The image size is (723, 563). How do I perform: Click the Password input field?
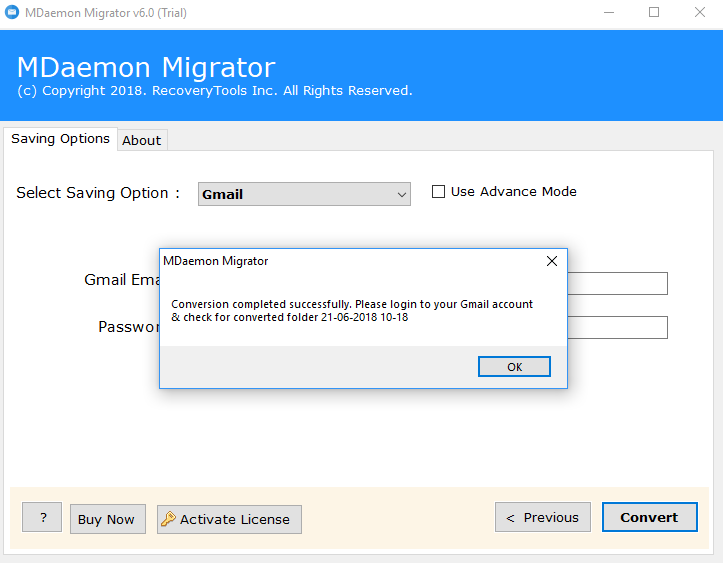pos(617,327)
